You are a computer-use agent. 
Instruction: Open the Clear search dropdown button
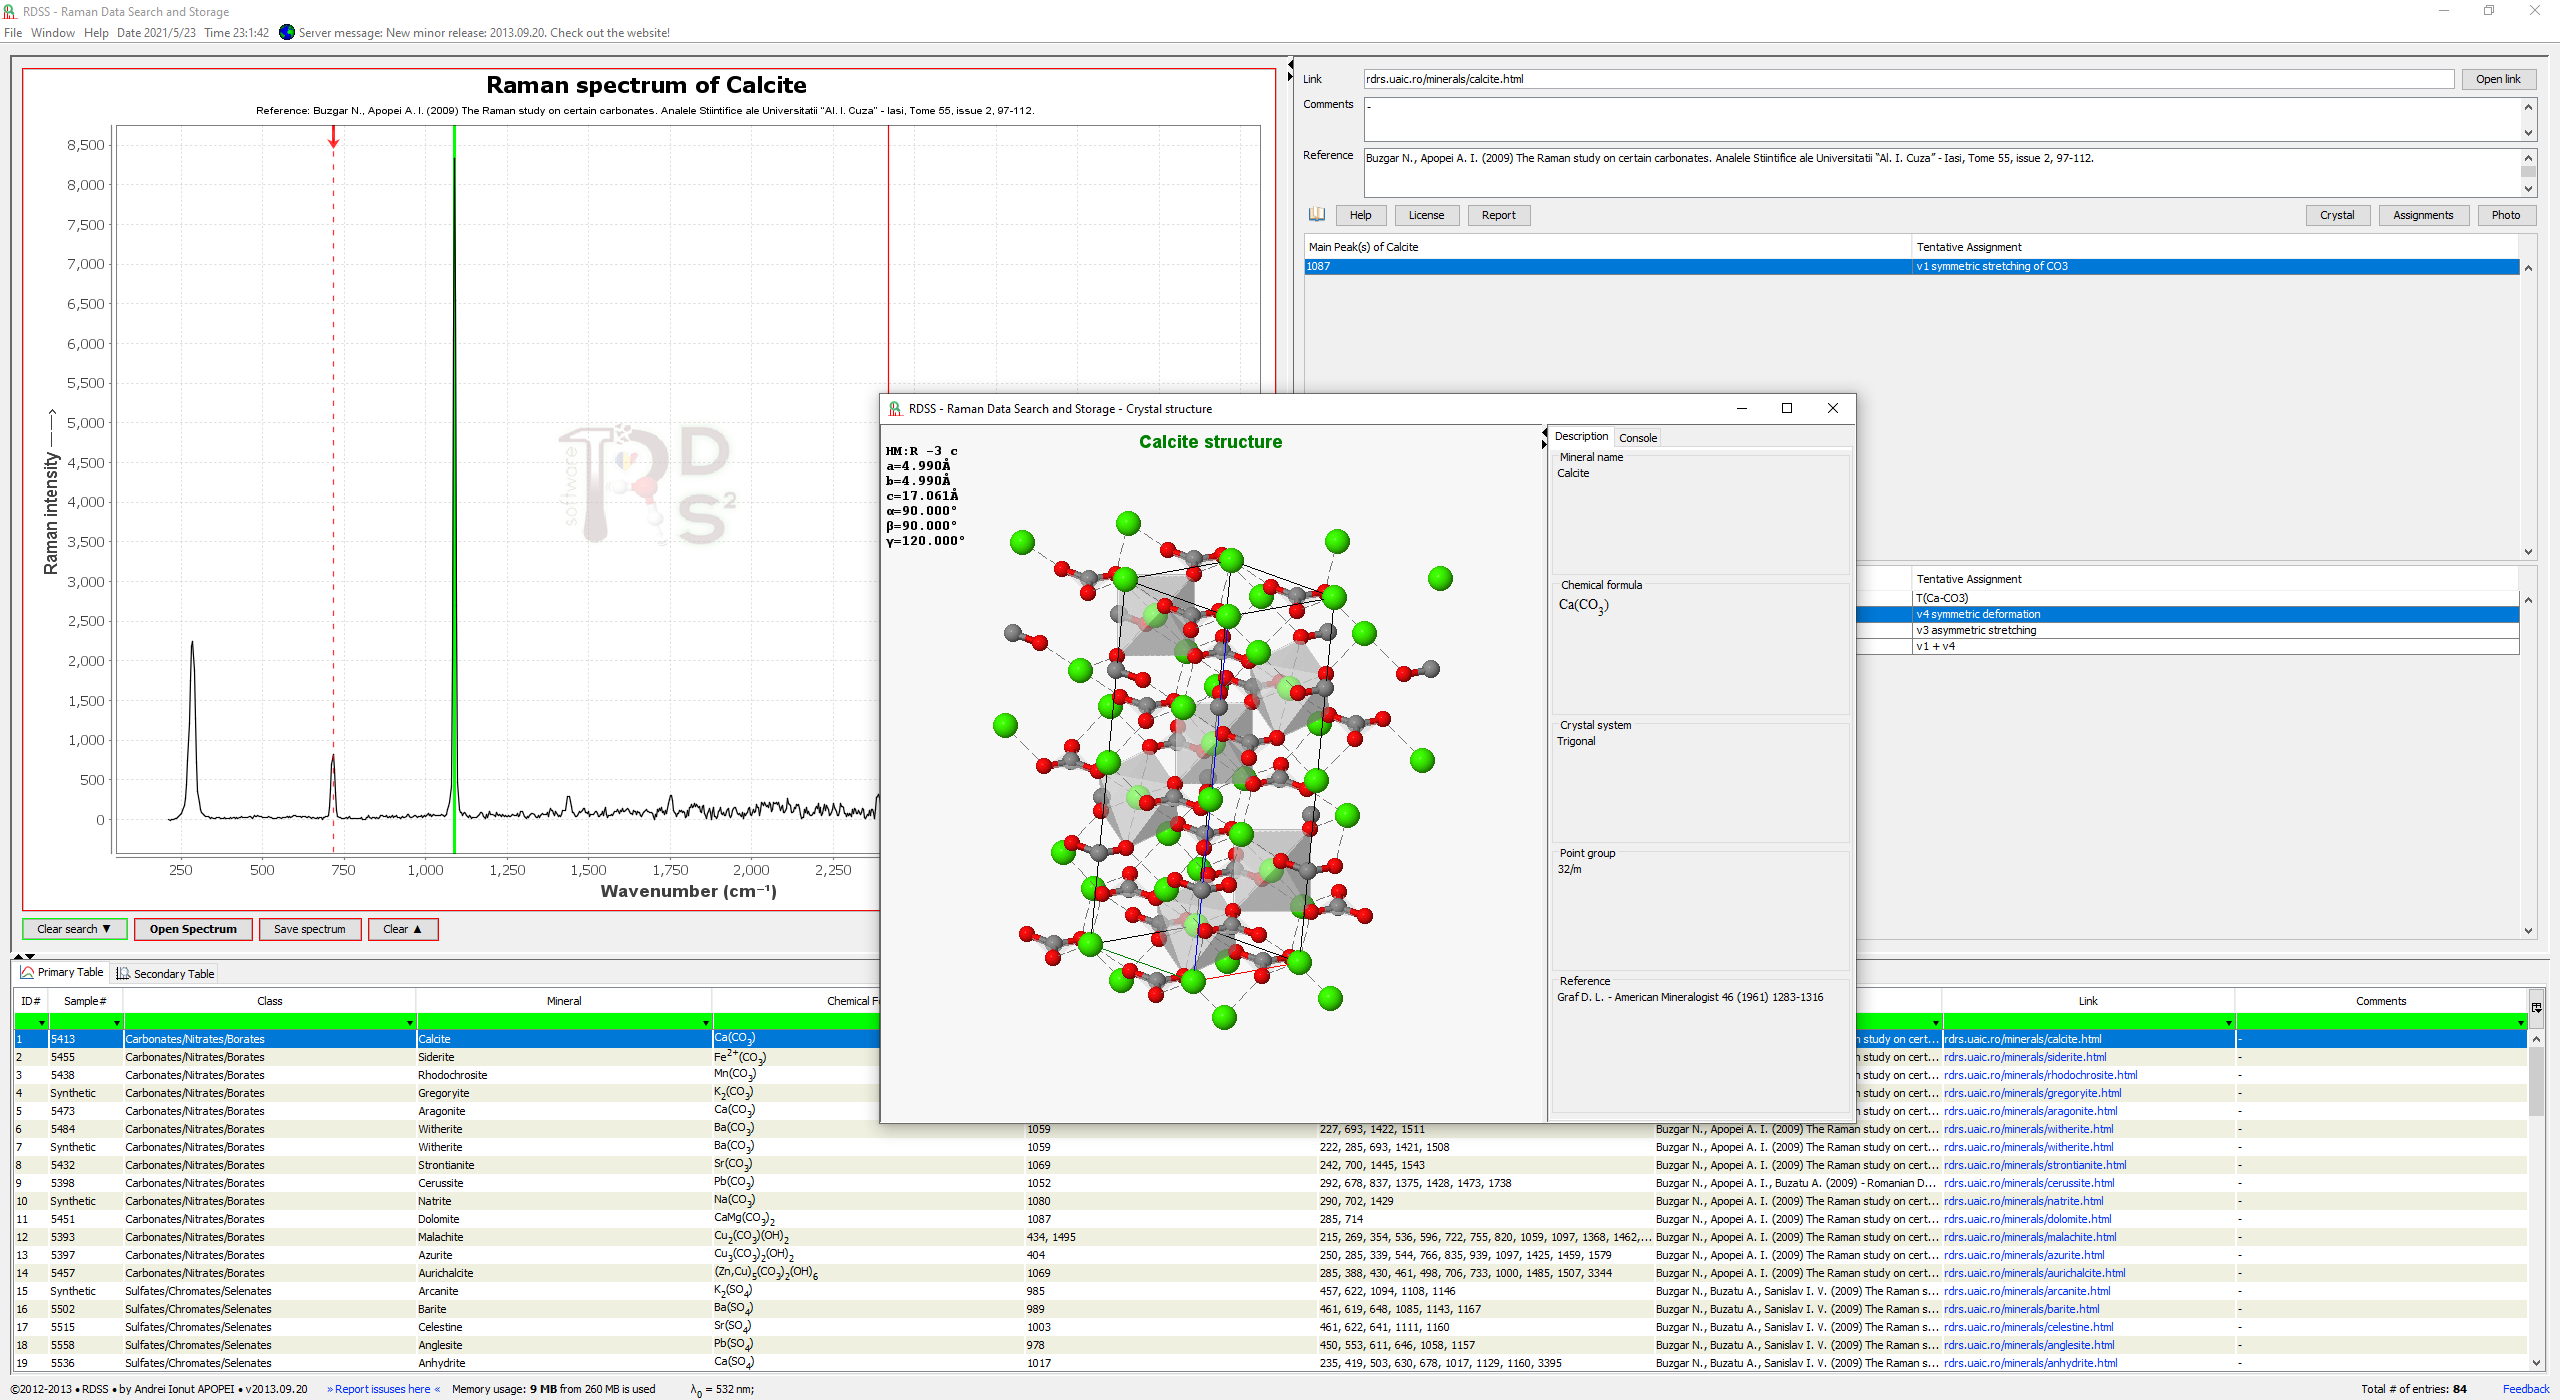point(74,929)
